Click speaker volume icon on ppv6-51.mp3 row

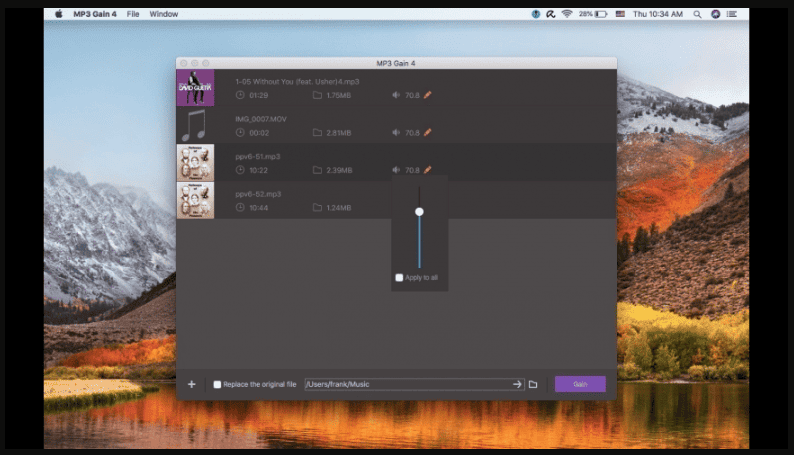[396, 170]
